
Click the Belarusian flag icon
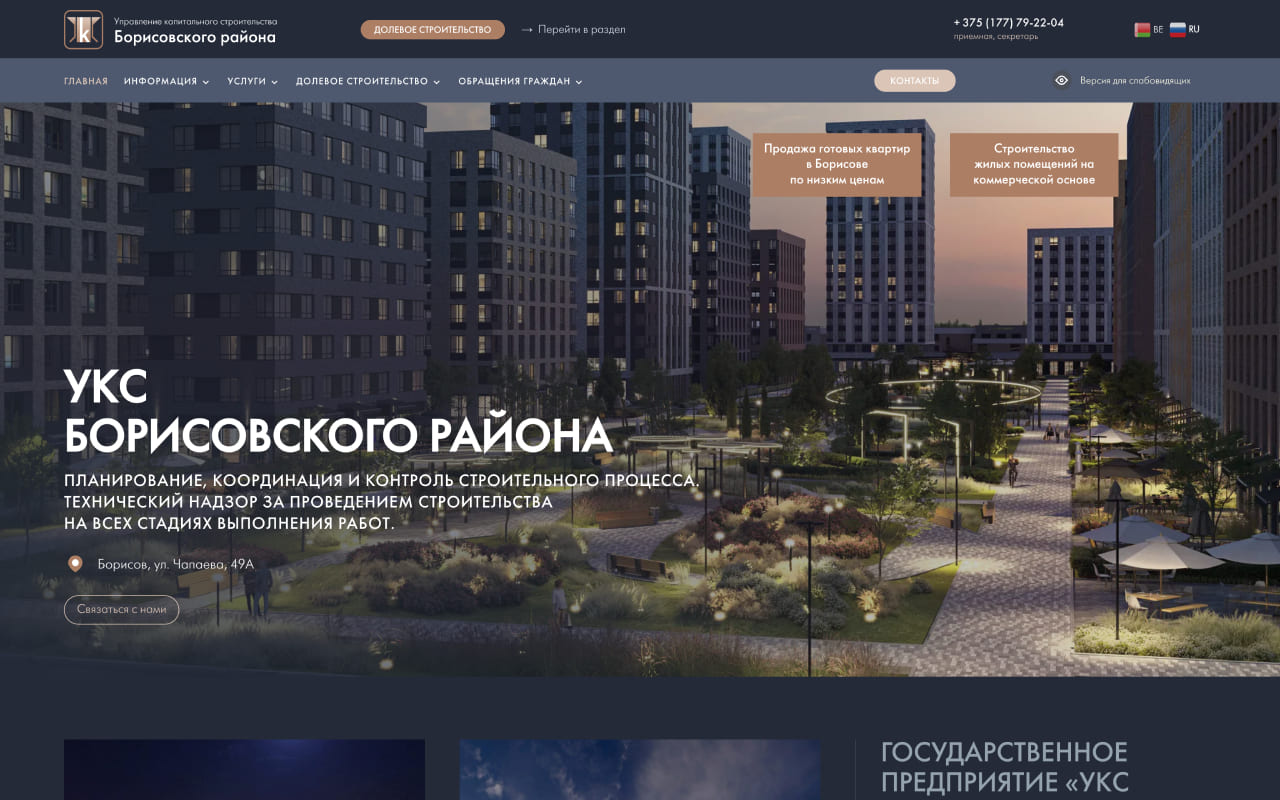1142,30
